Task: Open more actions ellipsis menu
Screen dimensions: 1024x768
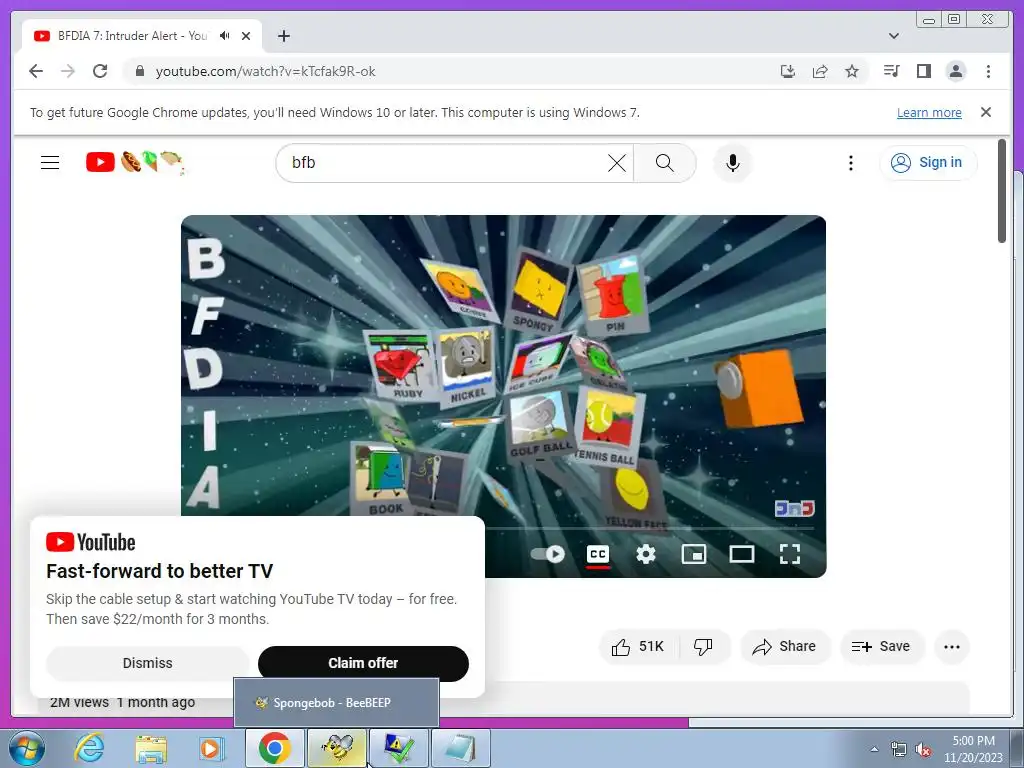Action: [x=952, y=647]
